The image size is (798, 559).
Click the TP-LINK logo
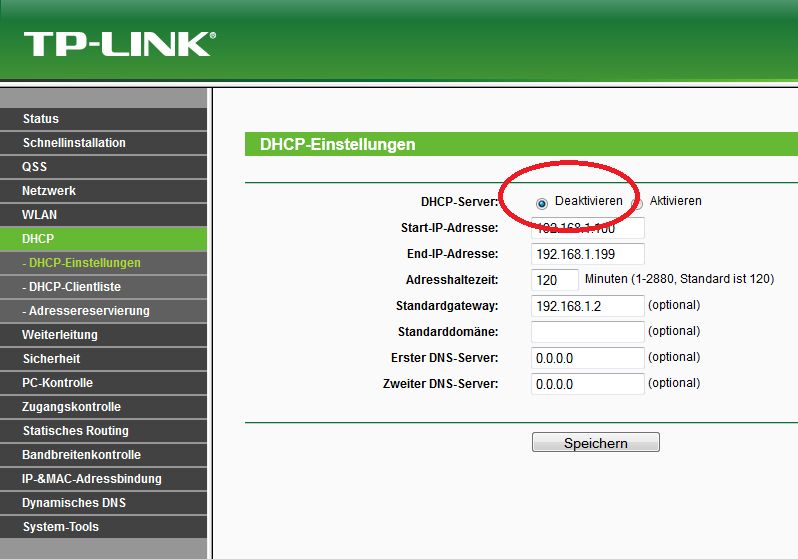[x=120, y=44]
